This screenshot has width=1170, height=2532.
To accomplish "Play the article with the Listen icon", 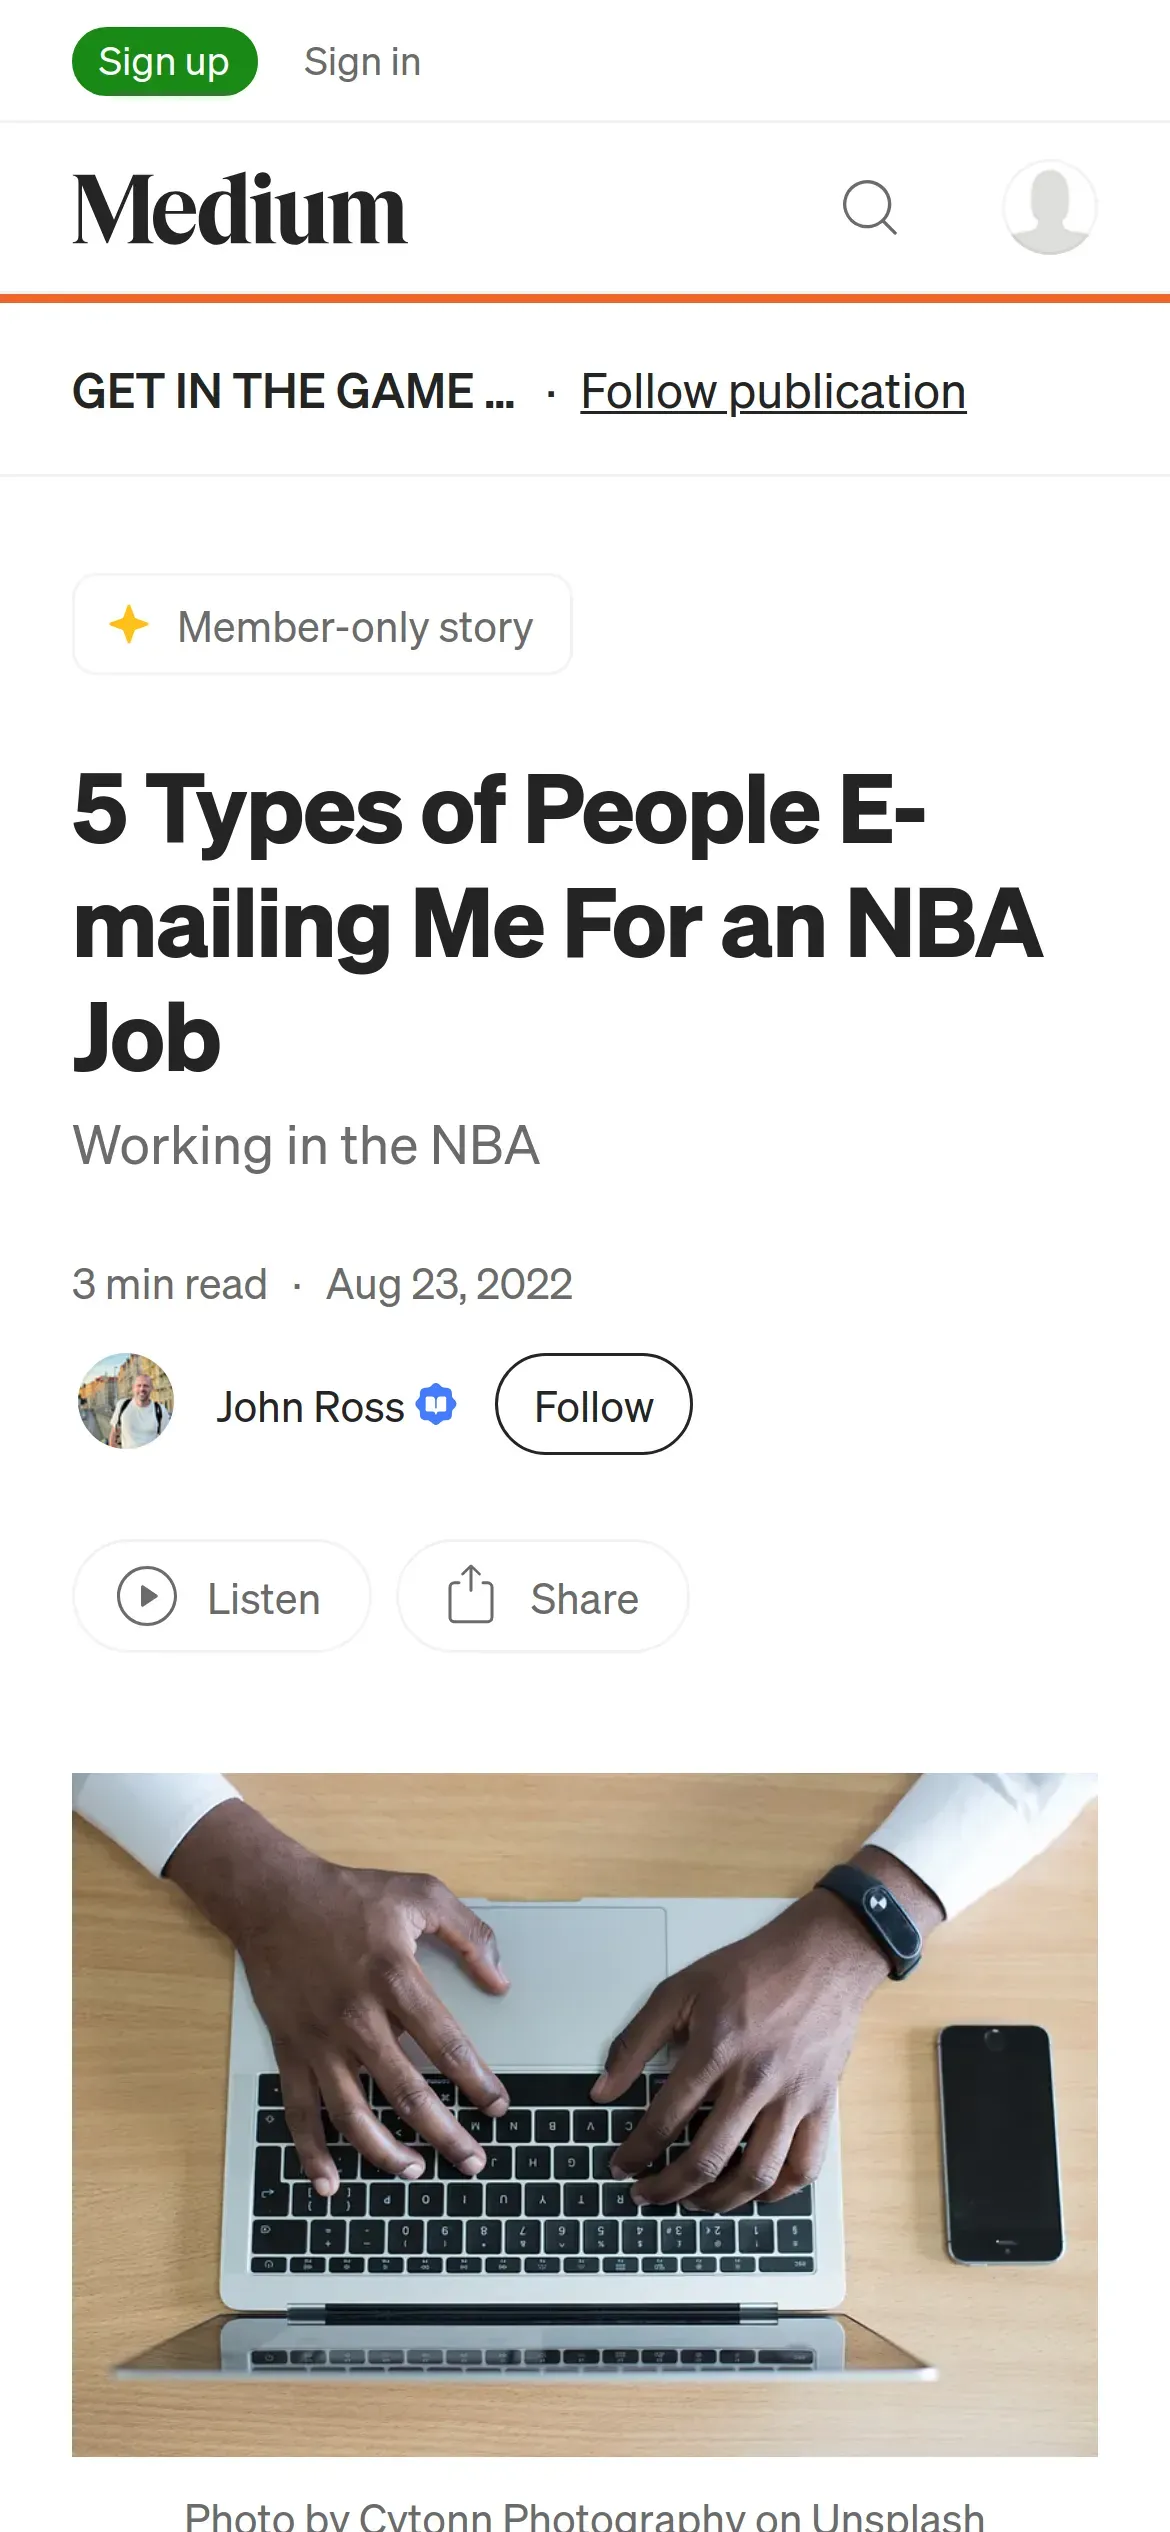I will [x=147, y=1596].
